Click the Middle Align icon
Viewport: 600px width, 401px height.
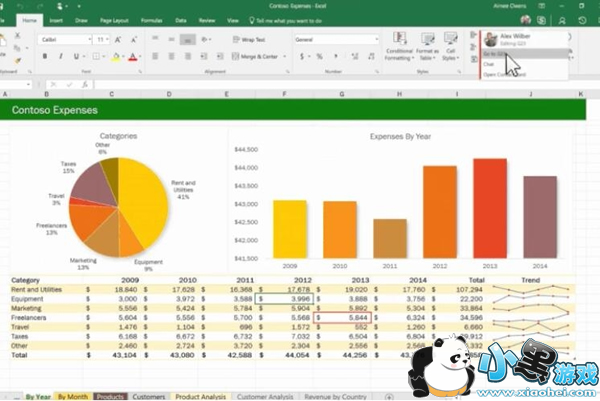pos(171,39)
